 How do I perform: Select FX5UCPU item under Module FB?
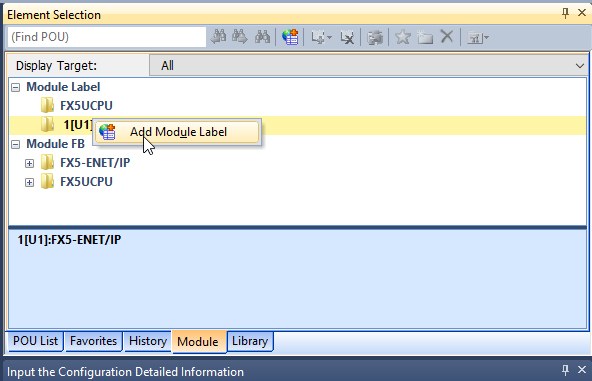[x=86, y=182]
